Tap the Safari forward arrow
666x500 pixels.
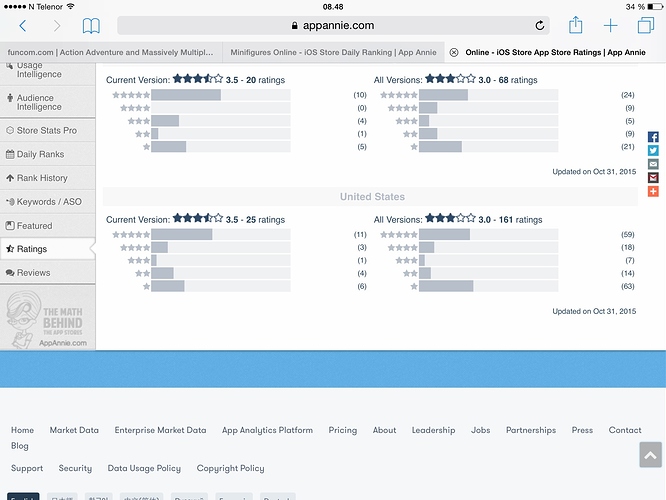56,26
